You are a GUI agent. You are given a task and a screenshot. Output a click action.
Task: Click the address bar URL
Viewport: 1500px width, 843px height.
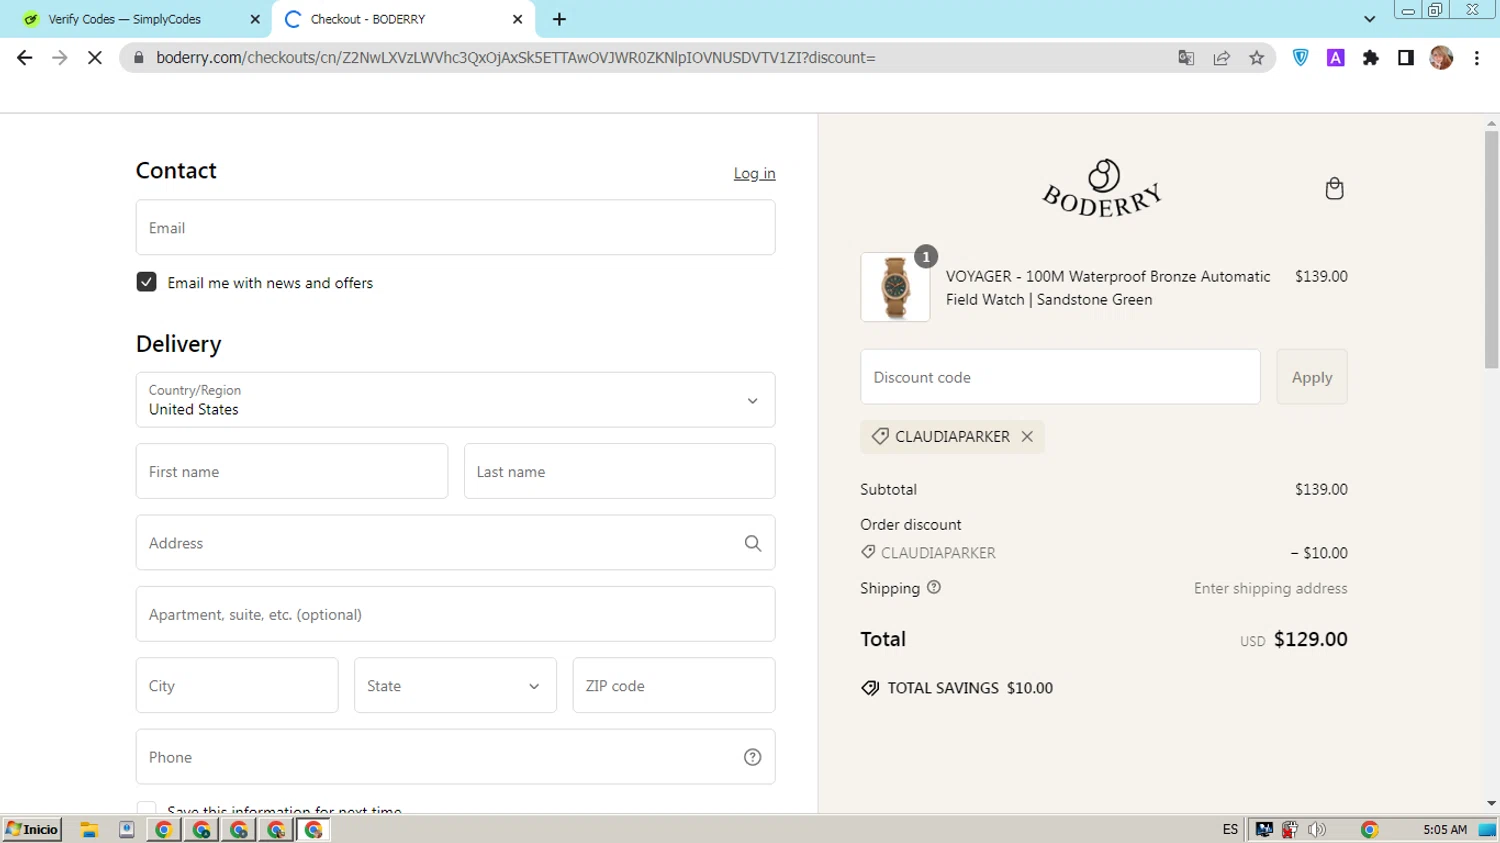[x=515, y=58]
